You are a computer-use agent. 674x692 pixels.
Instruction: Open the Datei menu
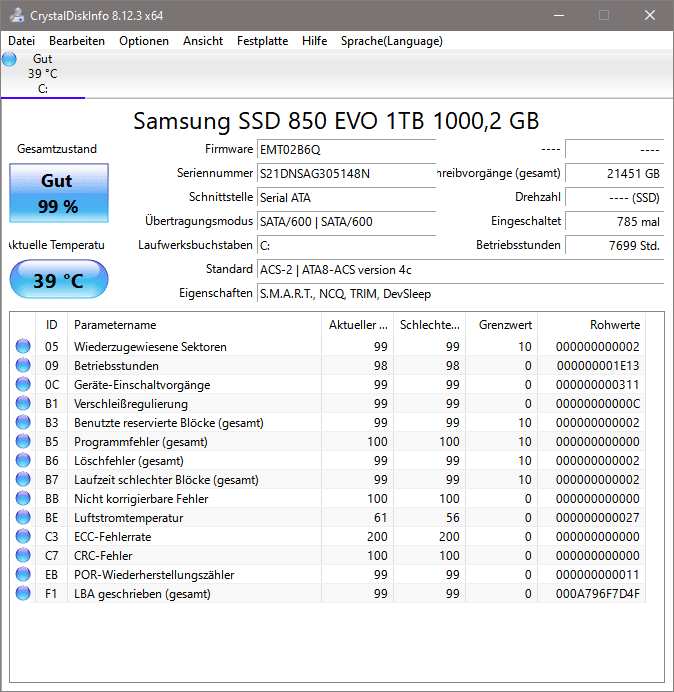pos(21,41)
